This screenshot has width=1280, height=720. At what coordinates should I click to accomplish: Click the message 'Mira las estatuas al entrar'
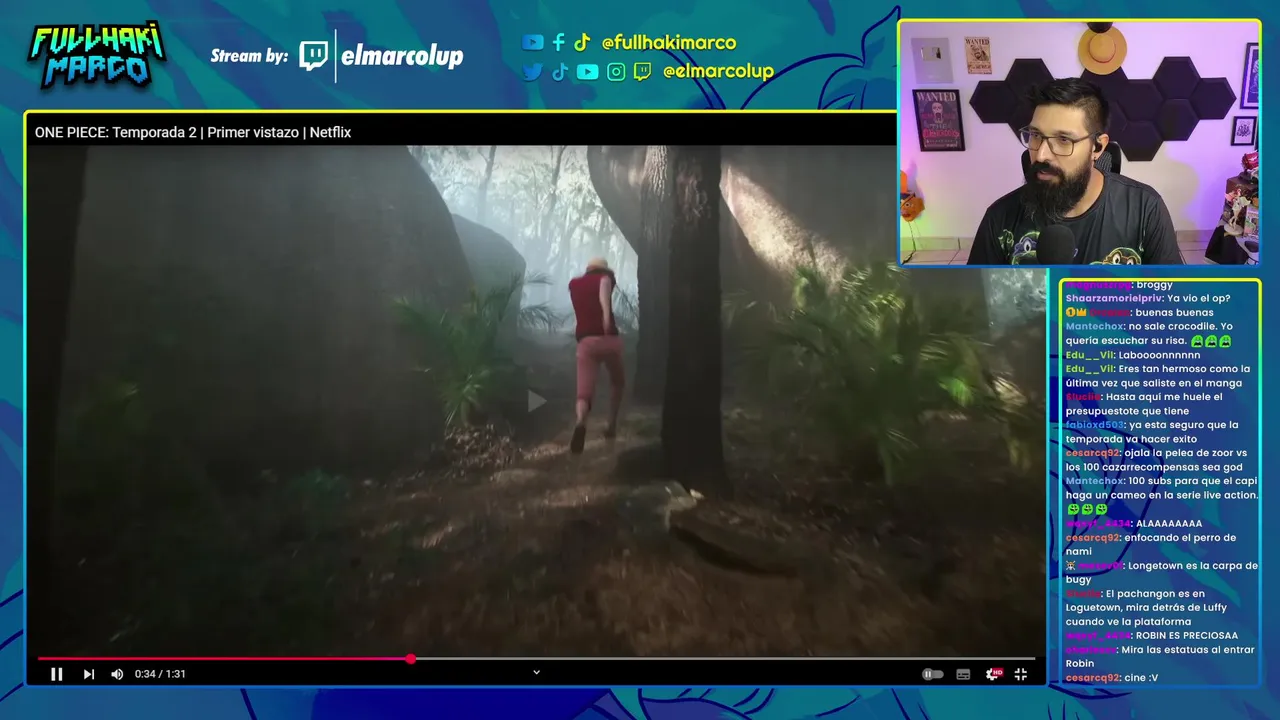click(x=1188, y=649)
